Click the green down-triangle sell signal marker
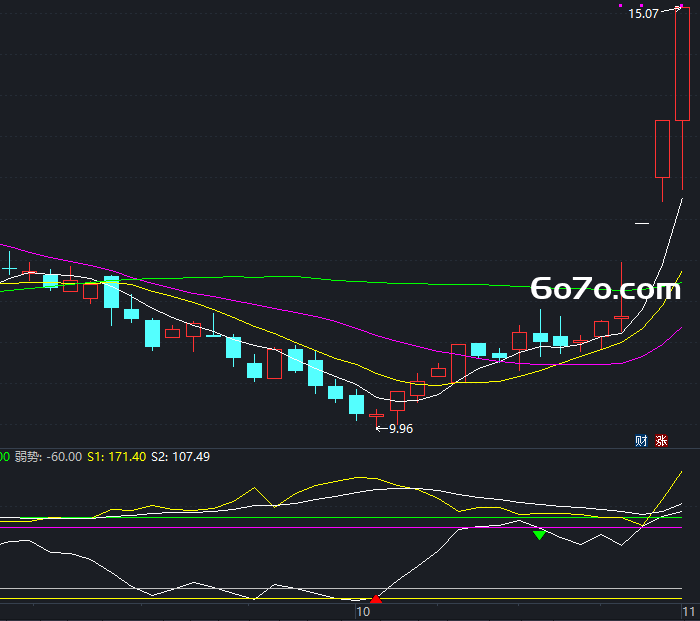The image size is (700, 621). pyautogui.click(x=539, y=535)
